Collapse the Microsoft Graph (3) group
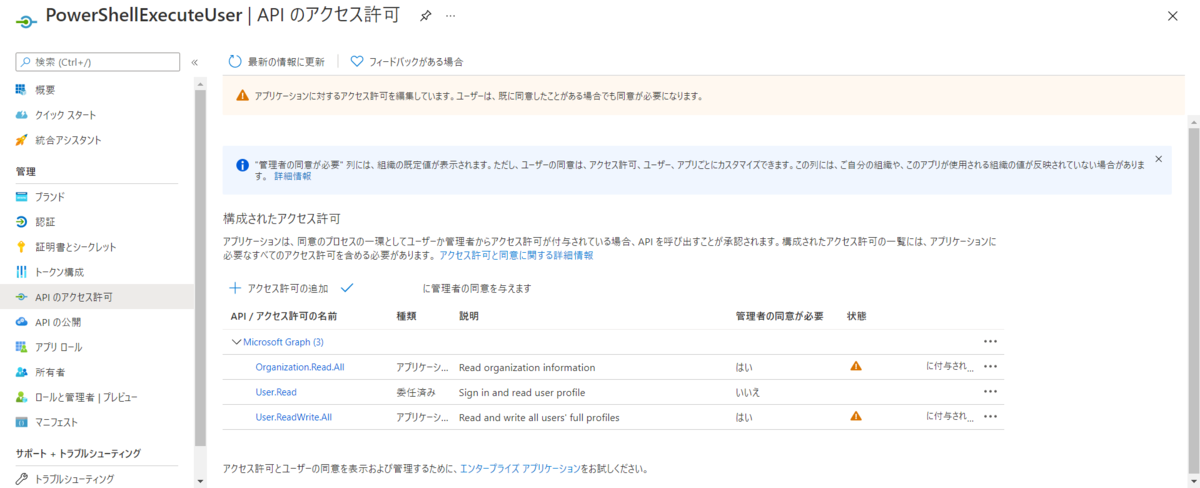Screen dimensions: 1200x488 point(236,341)
